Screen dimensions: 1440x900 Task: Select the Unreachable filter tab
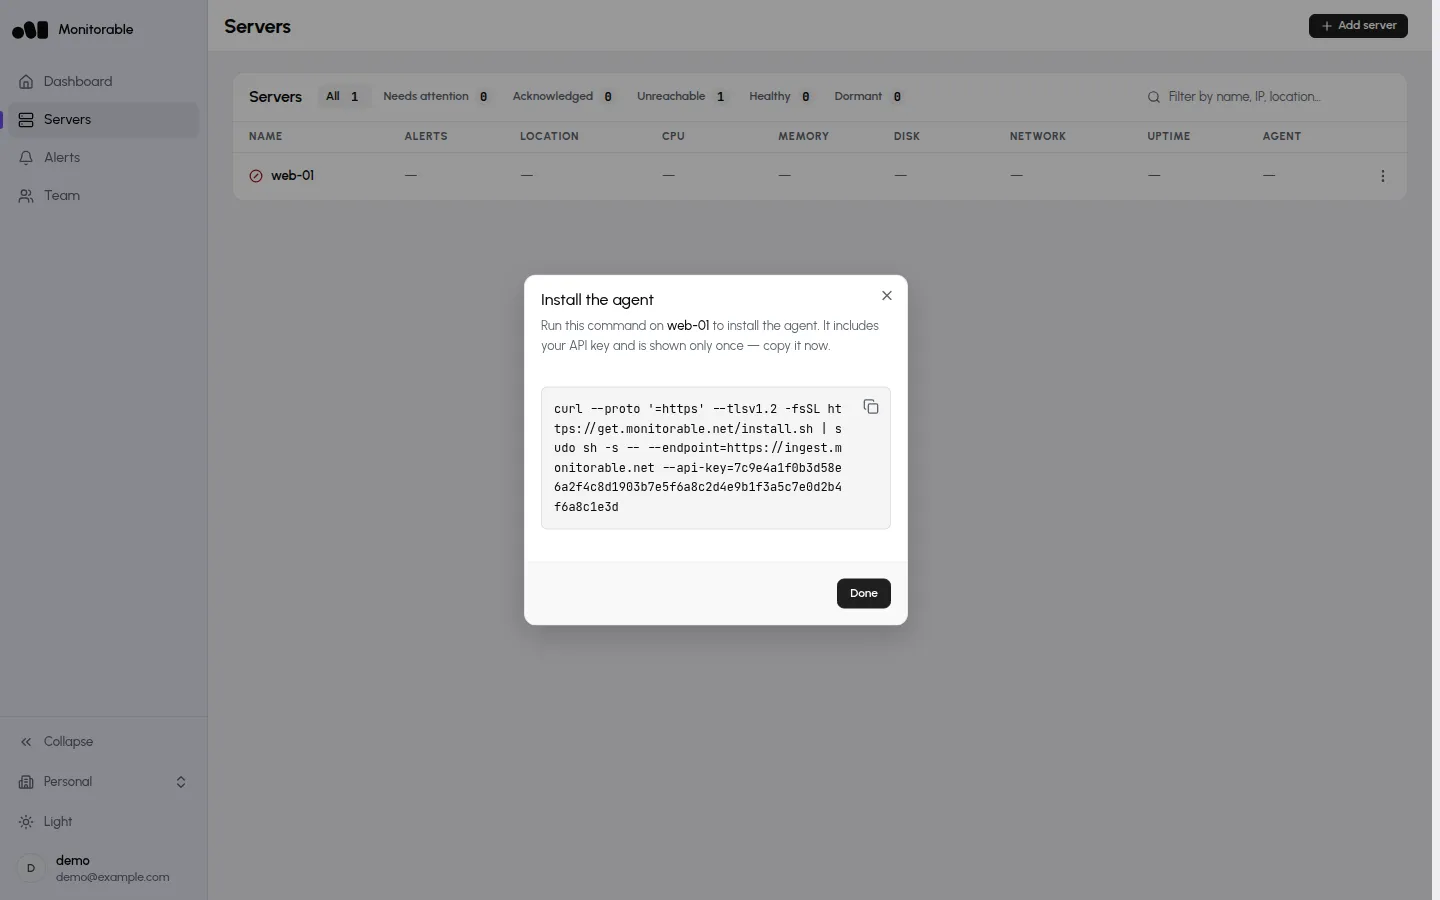click(682, 97)
